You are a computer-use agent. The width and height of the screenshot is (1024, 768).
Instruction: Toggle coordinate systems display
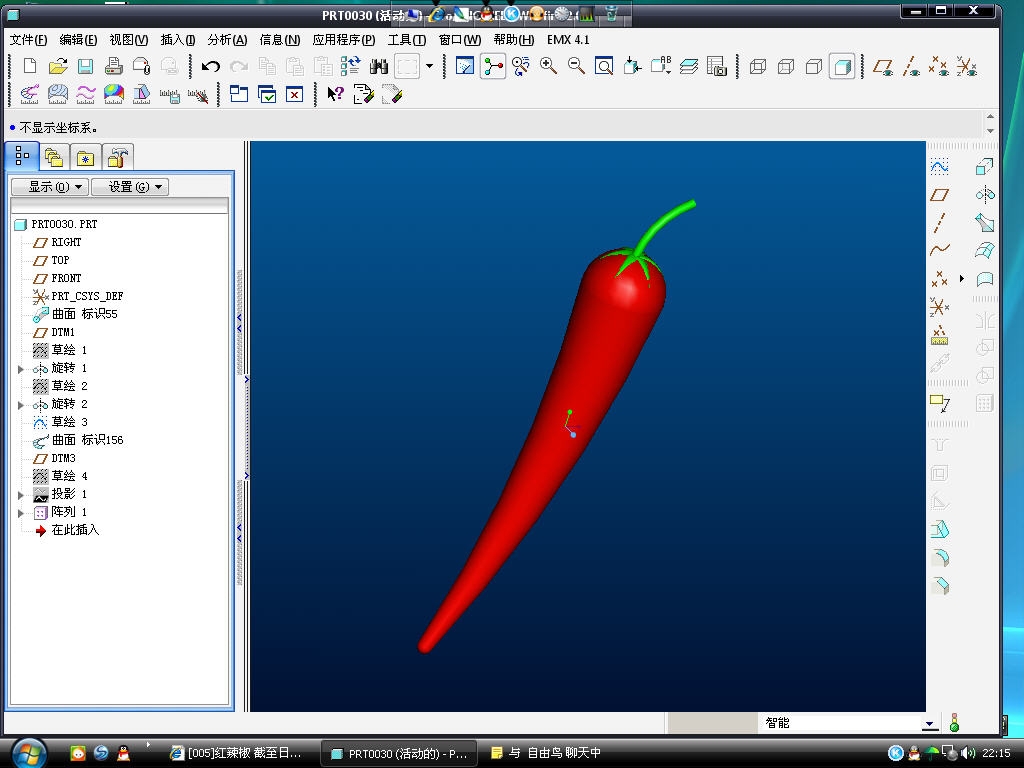click(967, 66)
